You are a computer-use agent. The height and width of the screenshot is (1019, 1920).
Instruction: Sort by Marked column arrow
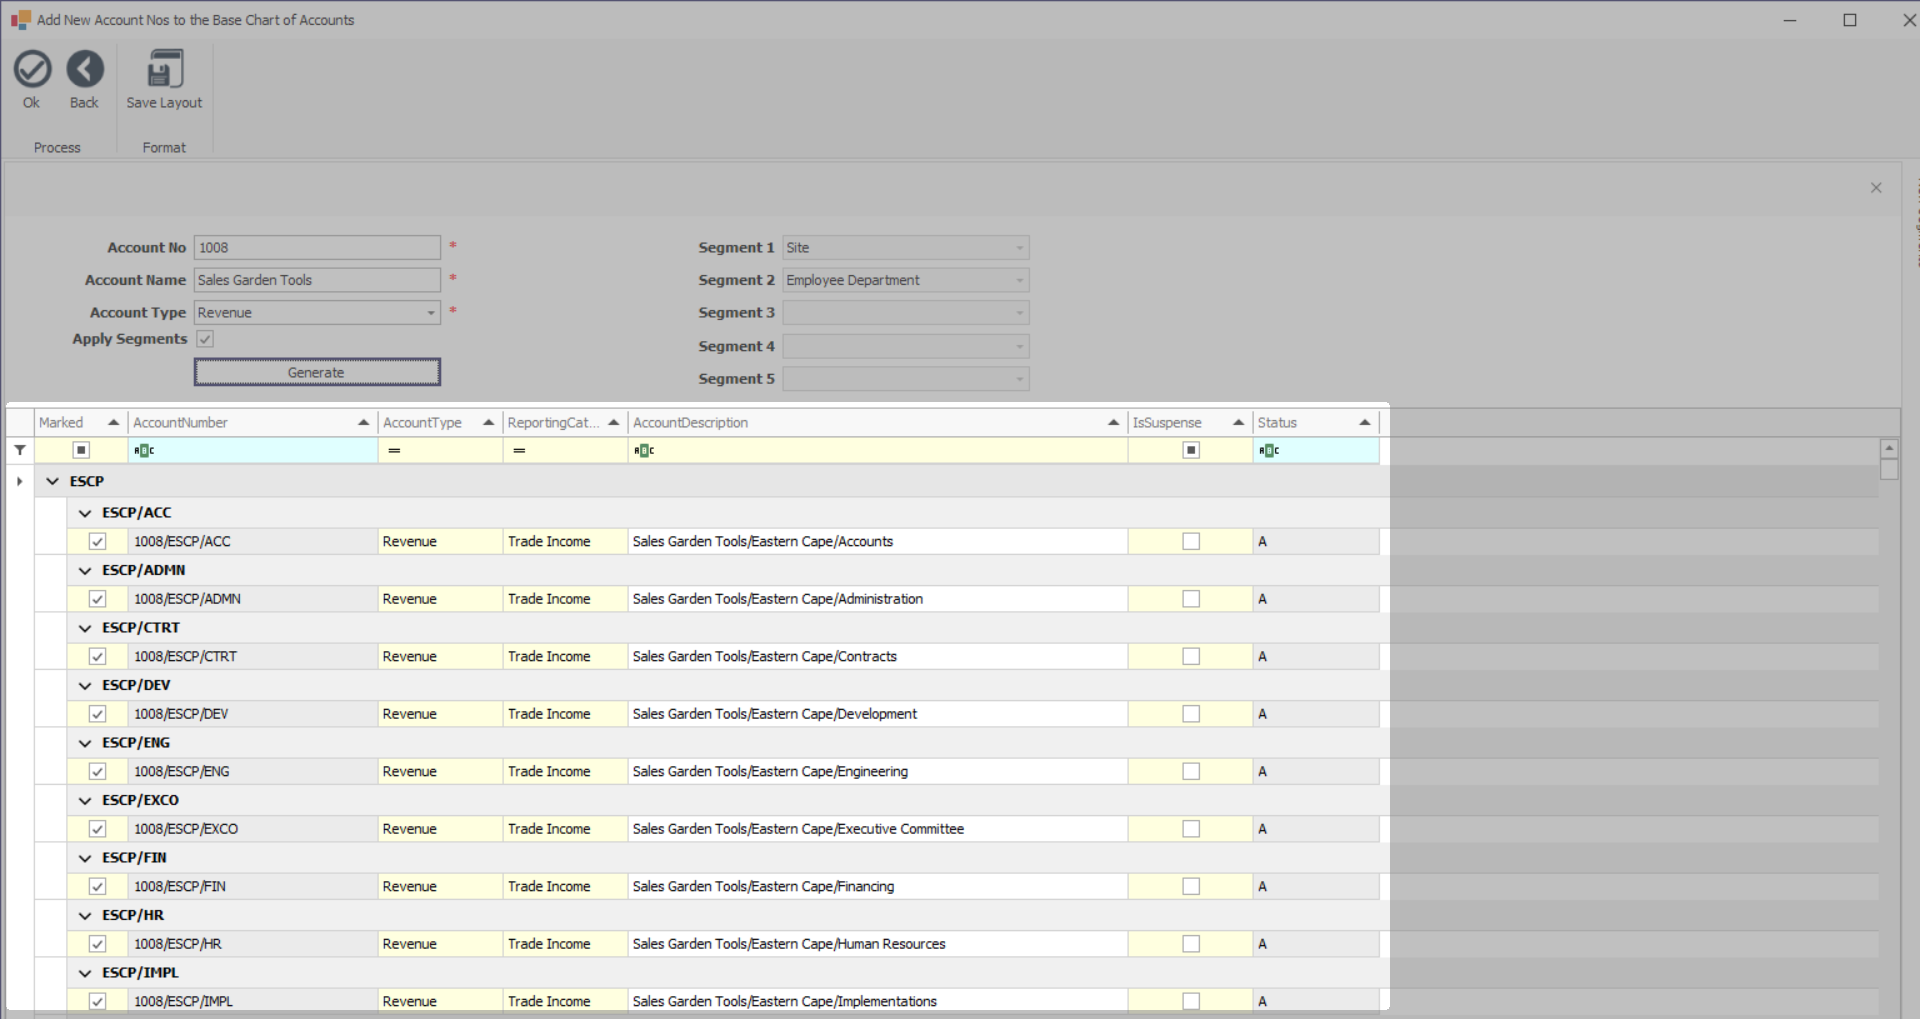click(113, 423)
